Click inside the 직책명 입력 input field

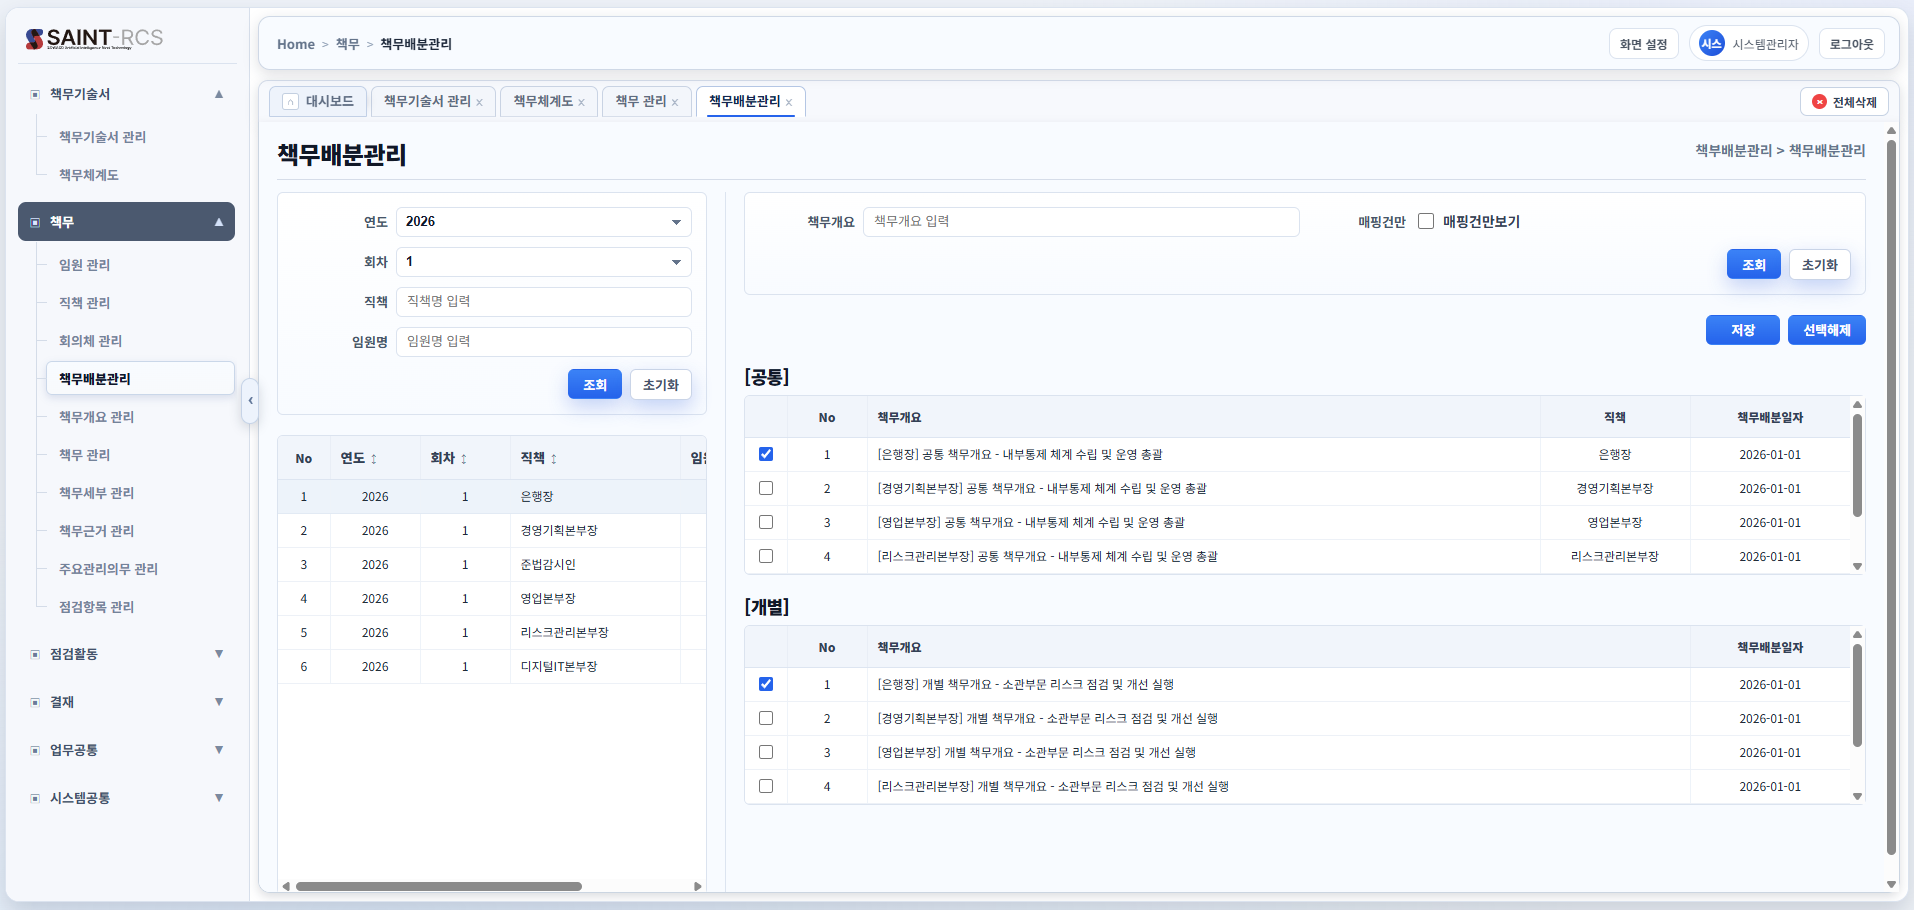tap(543, 301)
